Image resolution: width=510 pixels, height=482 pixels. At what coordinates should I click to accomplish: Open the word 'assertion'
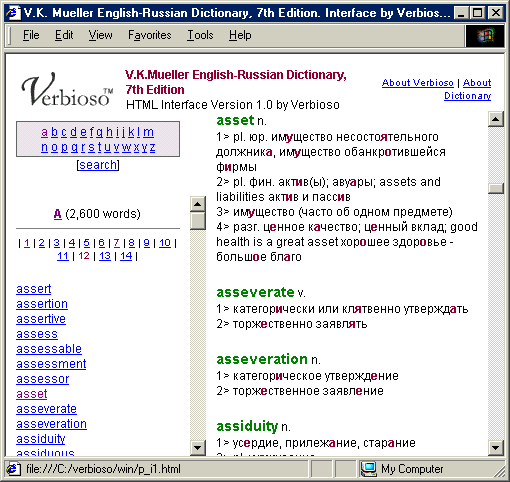point(42,304)
